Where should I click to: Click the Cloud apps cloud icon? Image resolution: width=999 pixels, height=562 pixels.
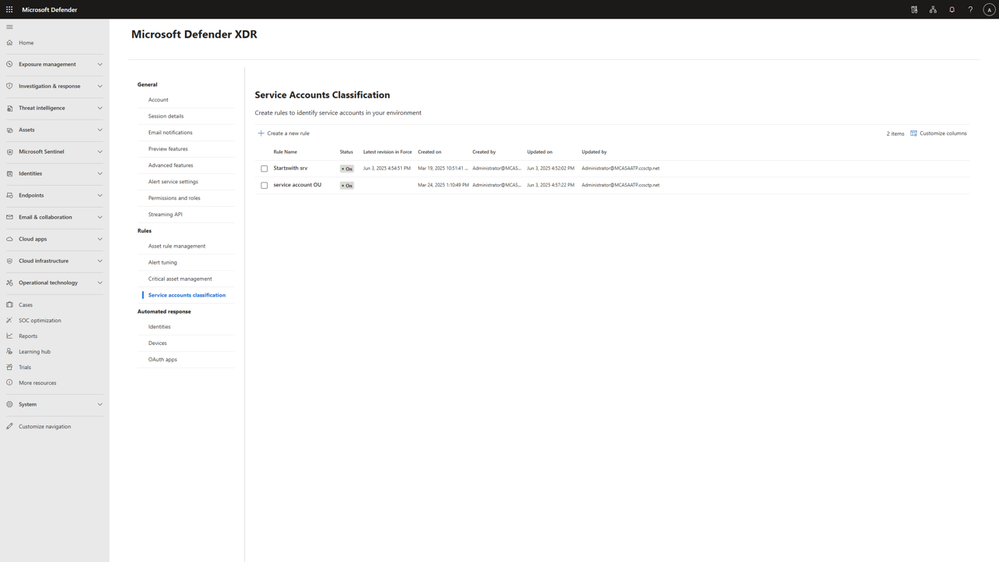pos(10,239)
